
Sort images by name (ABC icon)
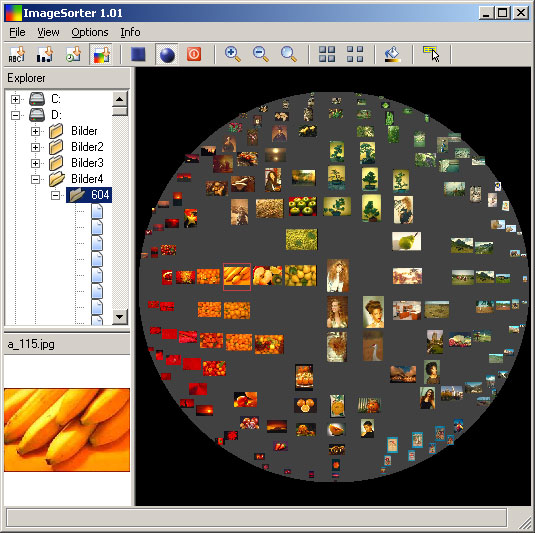17,54
